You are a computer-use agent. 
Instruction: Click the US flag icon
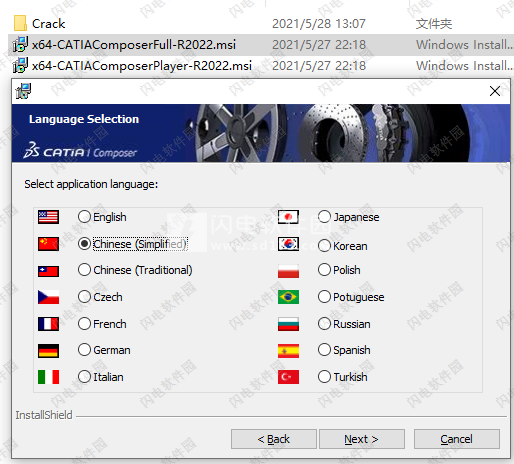pos(48,217)
